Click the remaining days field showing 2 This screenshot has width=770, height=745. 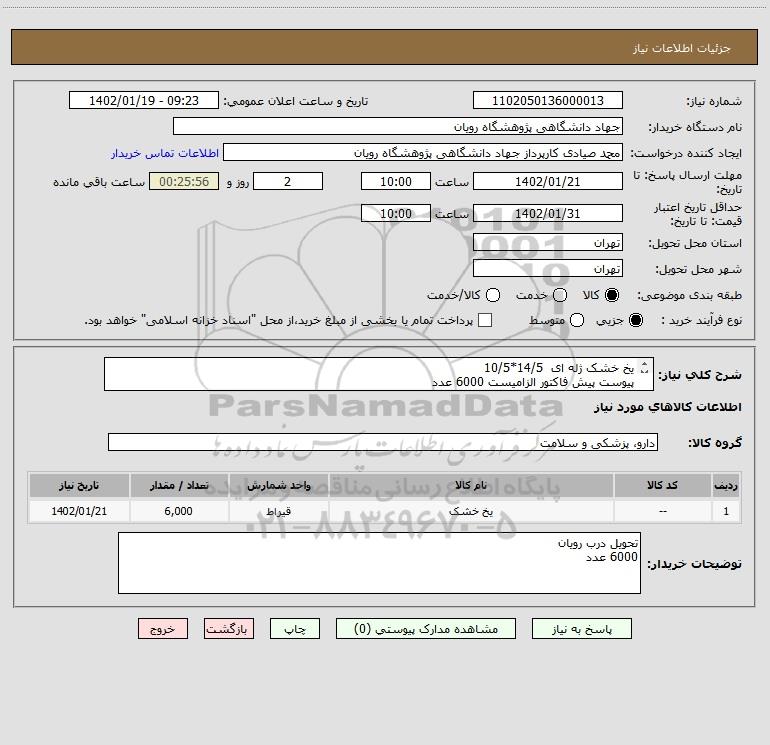288,181
